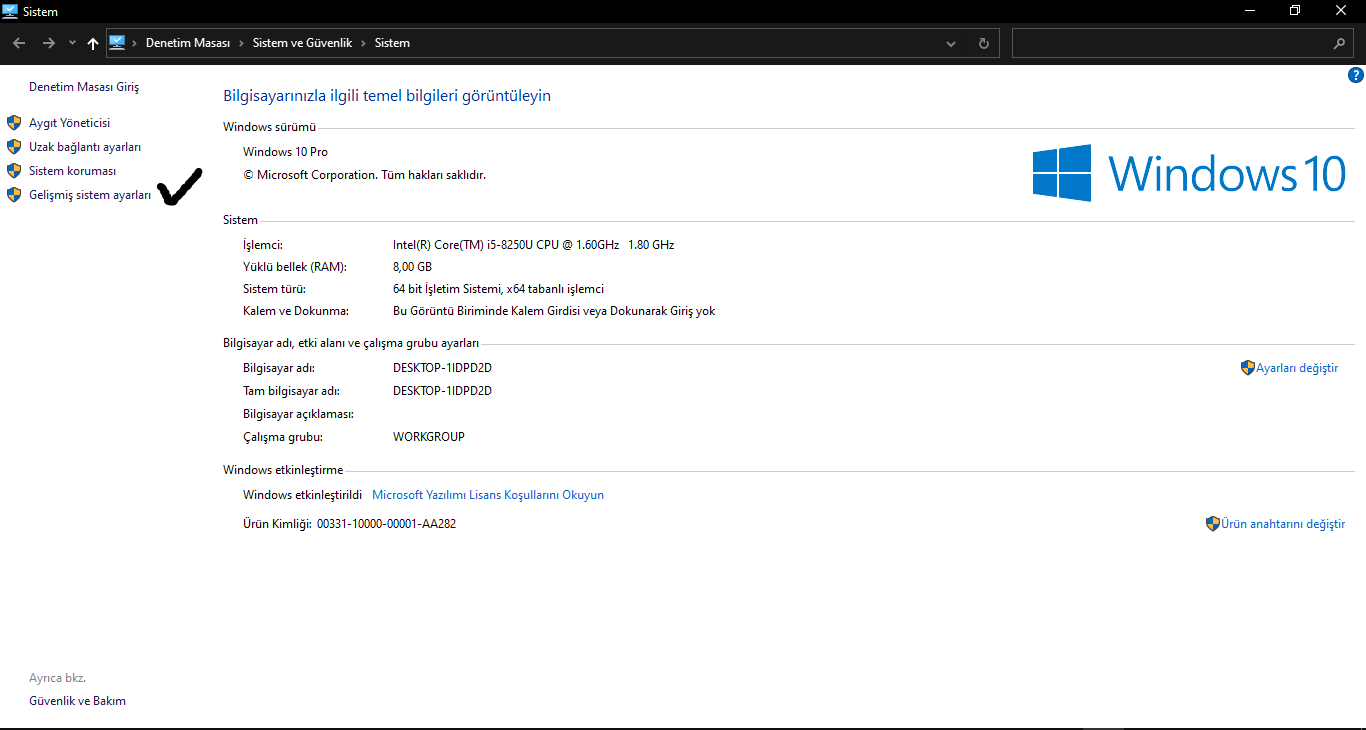The image size is (1366, 730).
Task: Restore down the Sistem window
Action: pyautogui.click(x=1295, y=11)
